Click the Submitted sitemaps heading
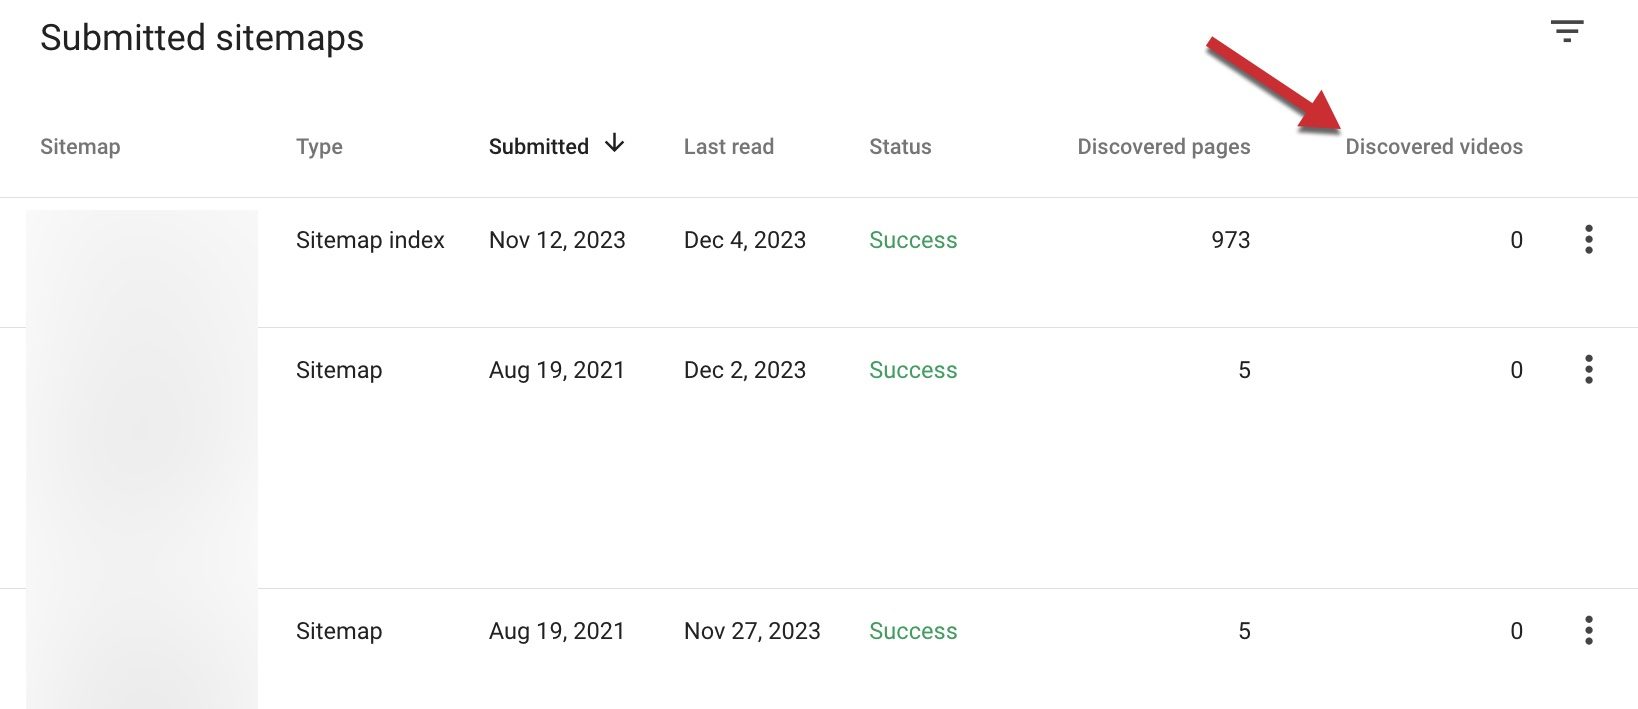Viewport: 1638px width, 709px height. click(202, 38)
